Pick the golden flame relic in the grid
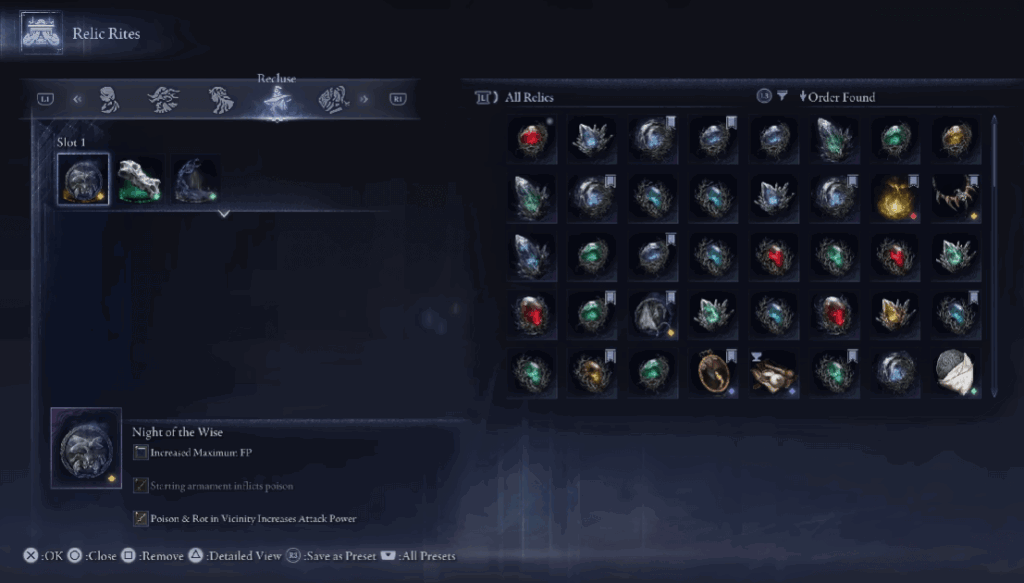The height and width of the screenshot is (583, 1024). pos(895,198)
